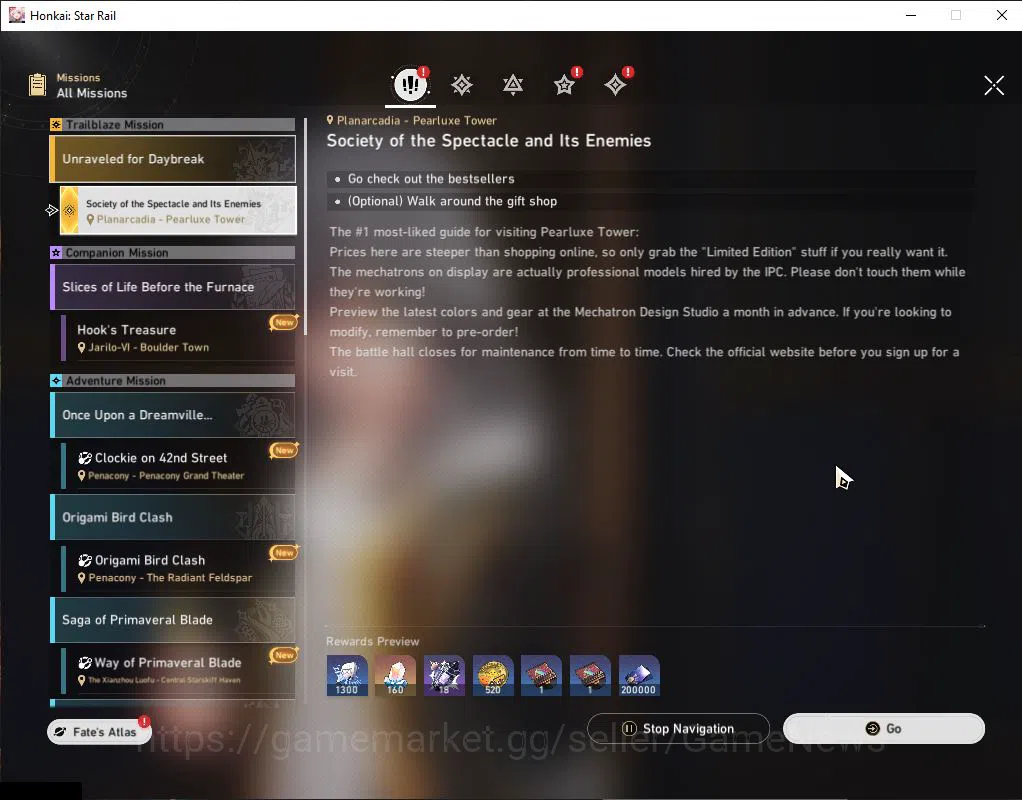Click the Go button

click(x=883, y=728)
